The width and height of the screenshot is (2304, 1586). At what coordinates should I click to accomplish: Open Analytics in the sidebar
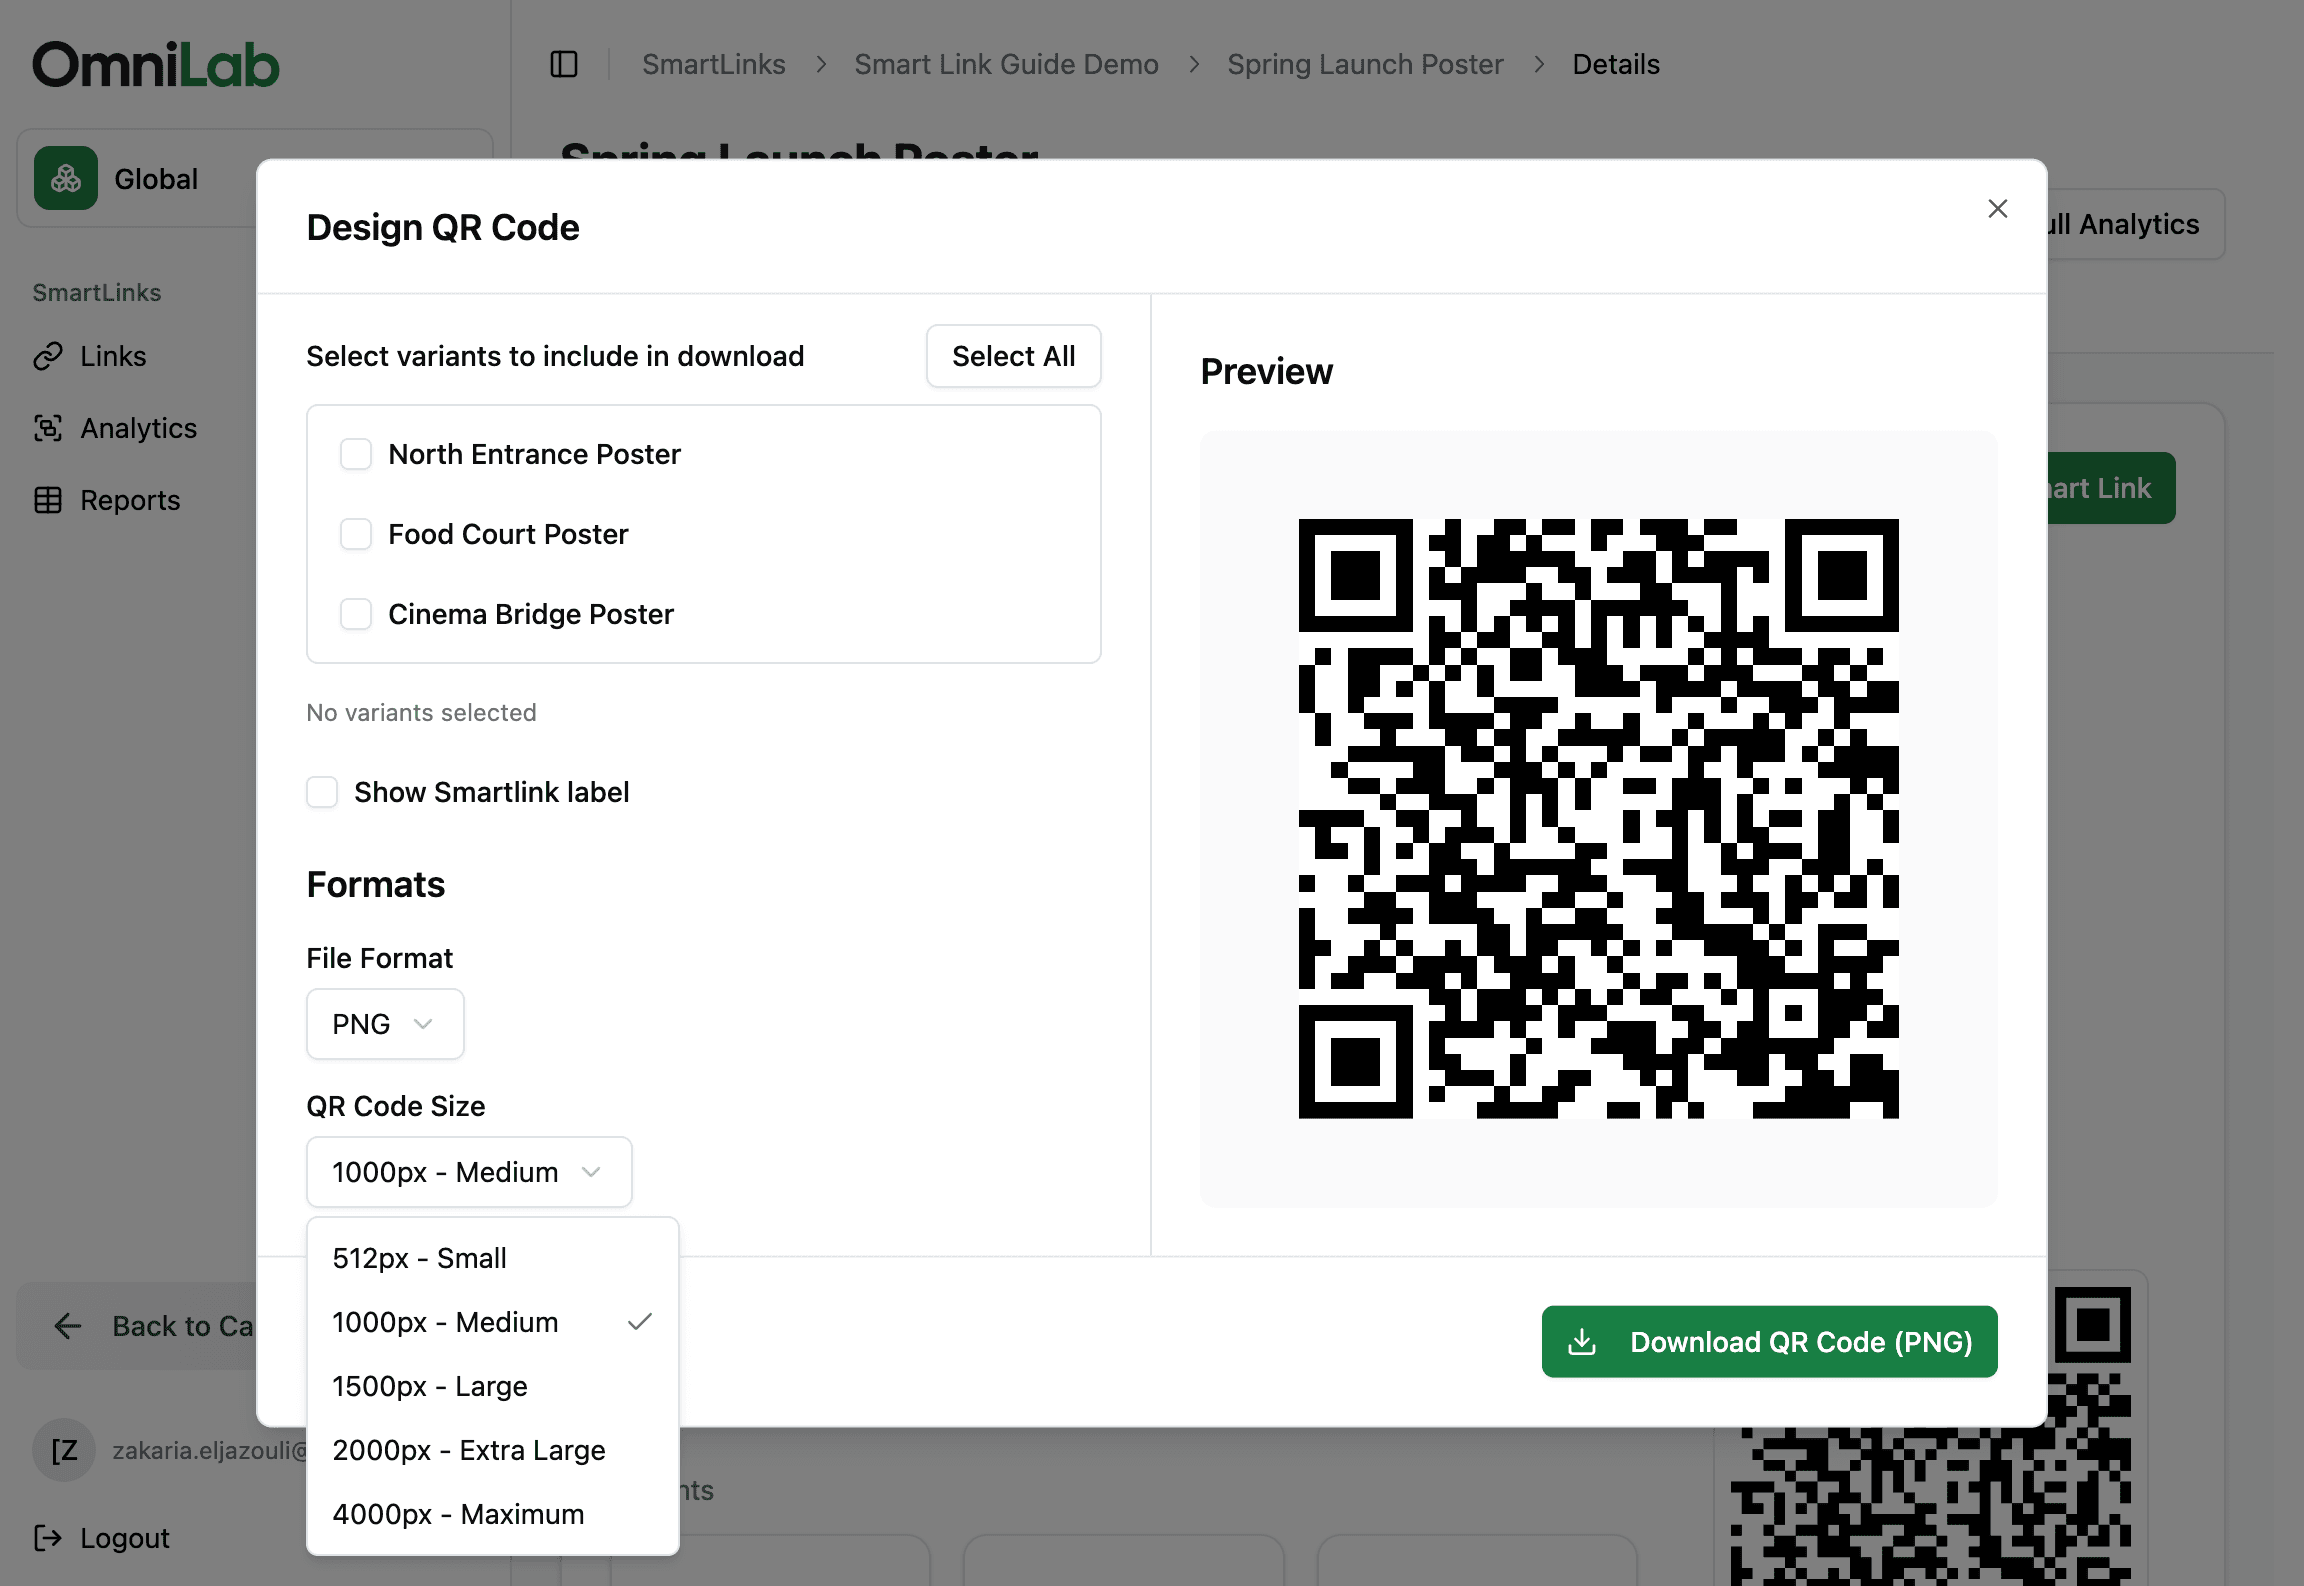pyautogui.click(x=139, y=428)
